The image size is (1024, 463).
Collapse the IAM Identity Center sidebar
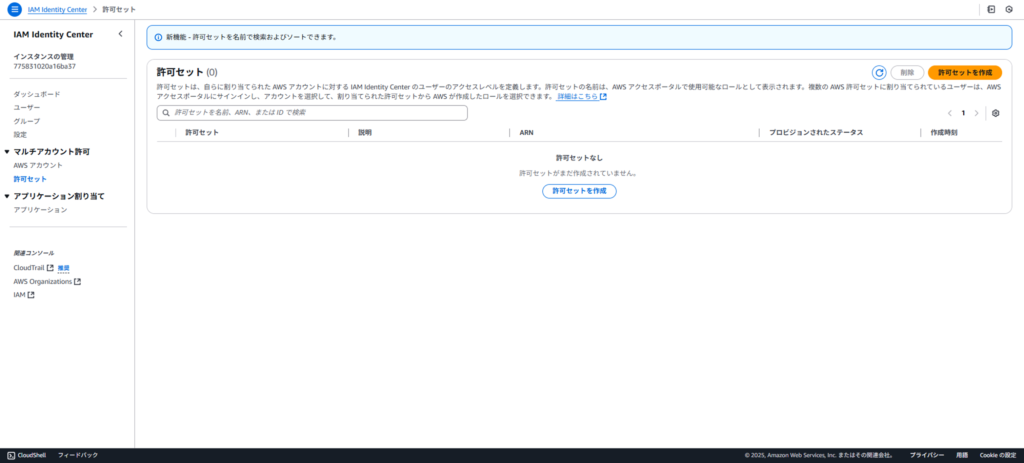[x=120, y=34]
